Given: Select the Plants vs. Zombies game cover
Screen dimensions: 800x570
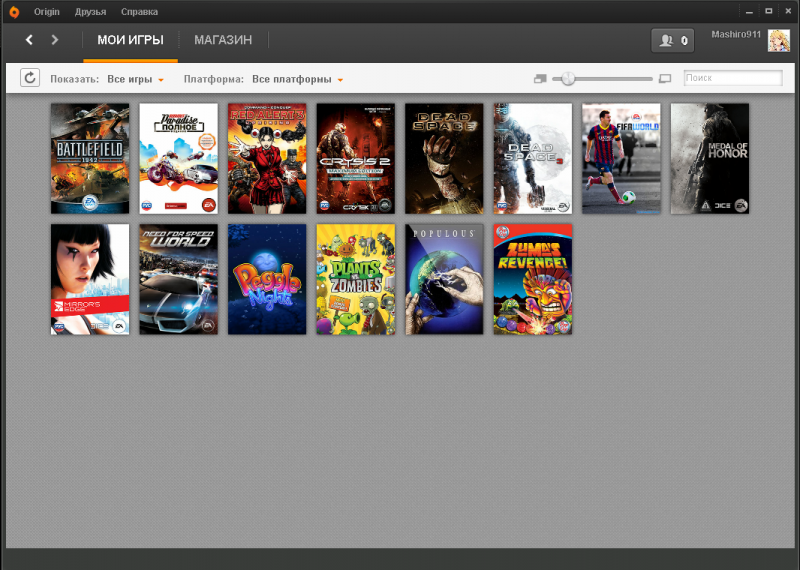Looking at the screenshot, I should (x=356, y=279).
